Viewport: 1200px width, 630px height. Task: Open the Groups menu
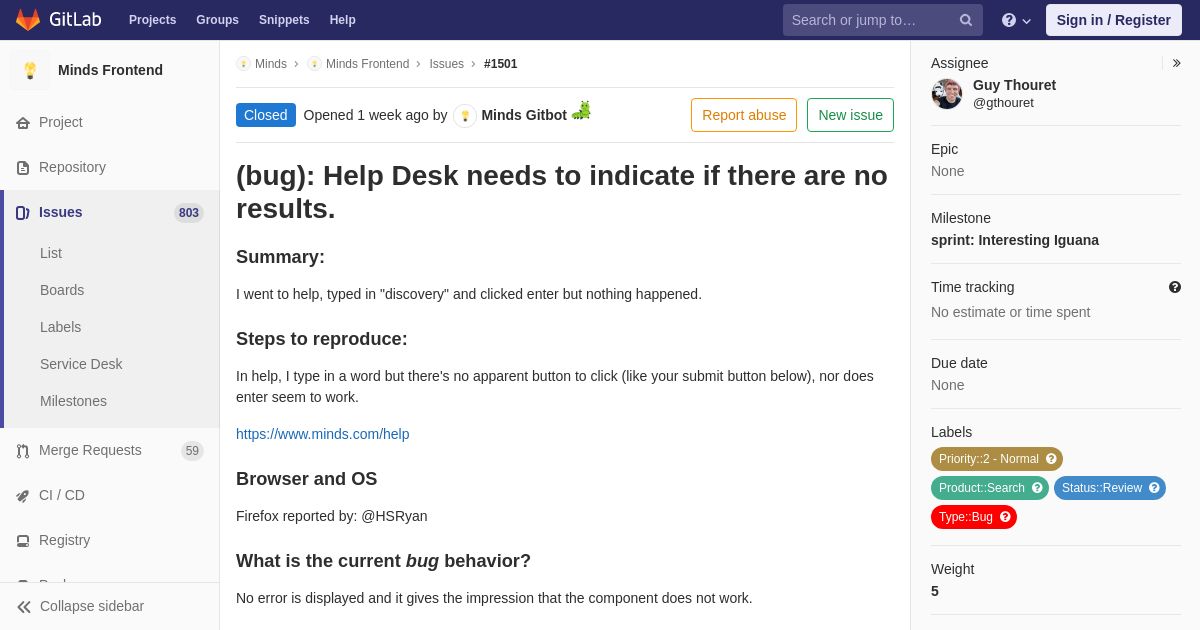pos(217,20)
